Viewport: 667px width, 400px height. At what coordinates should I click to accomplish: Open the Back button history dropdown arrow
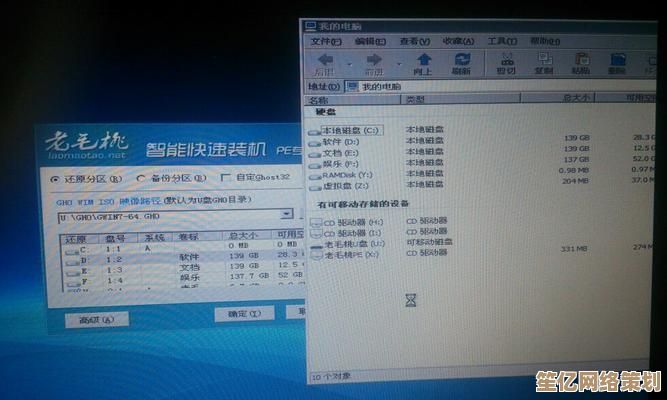click(x=350, y=64)
